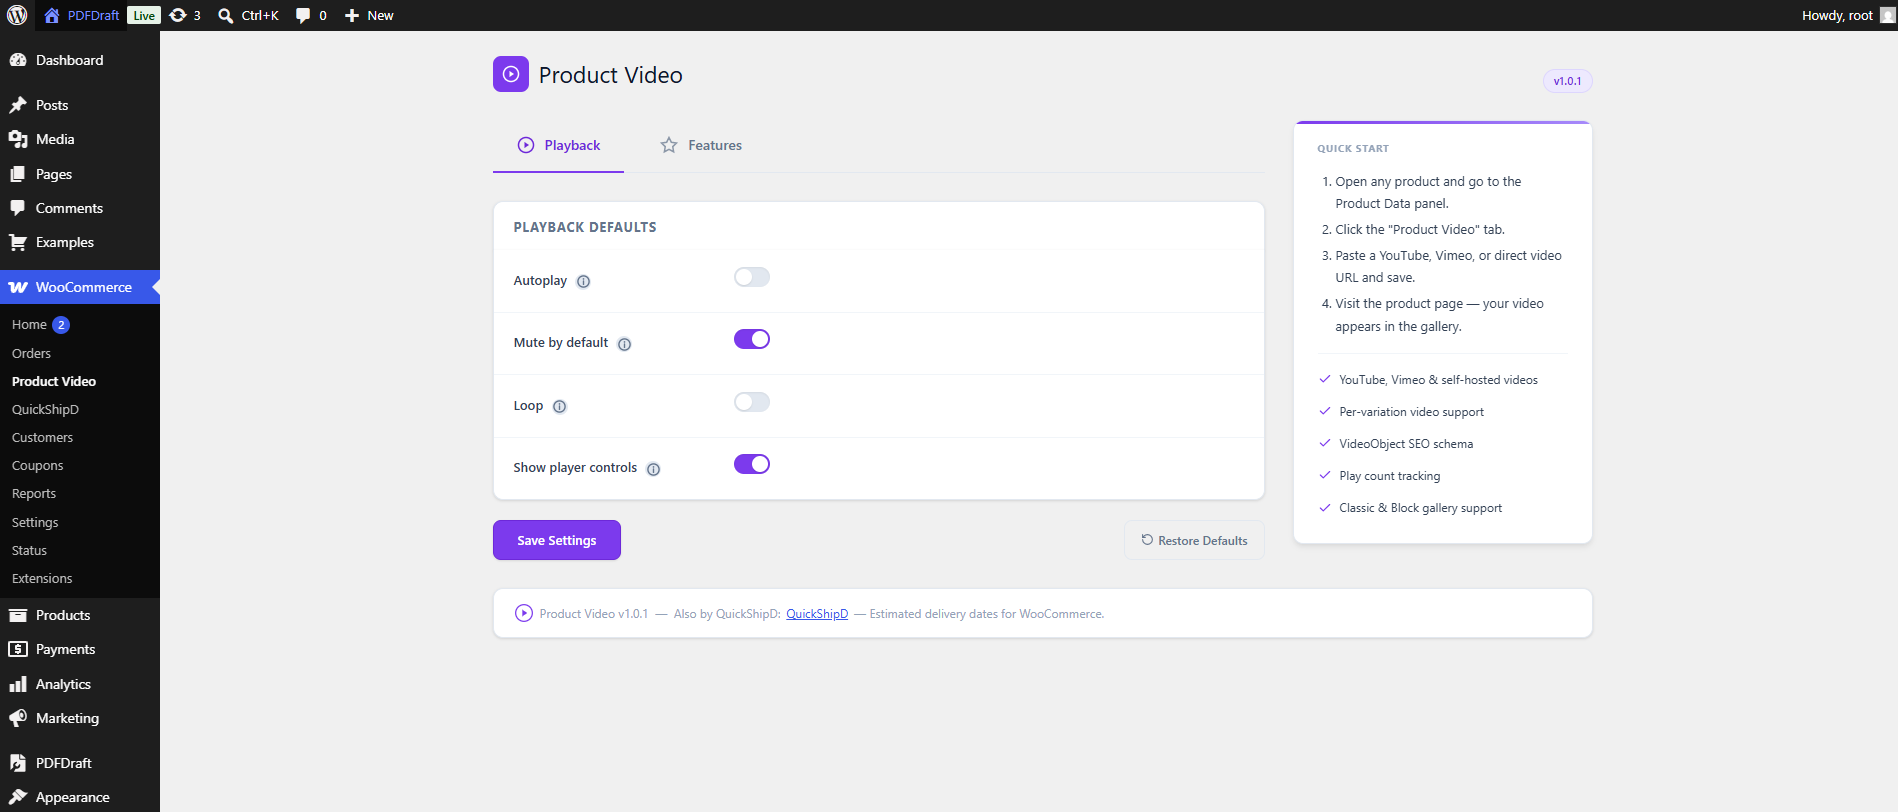1898x812 pixels.
Task: Open the Customers submenu item
Action: pyautogui.click(x=42, y=437)
